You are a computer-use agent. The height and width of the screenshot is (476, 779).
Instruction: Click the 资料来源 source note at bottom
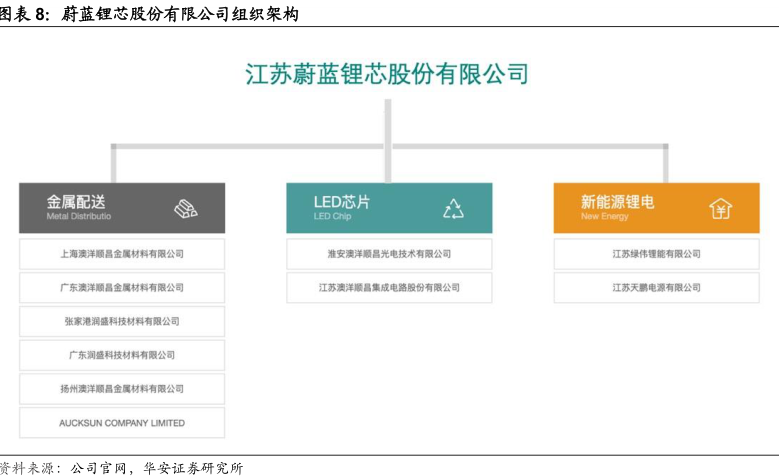point(121,466)
